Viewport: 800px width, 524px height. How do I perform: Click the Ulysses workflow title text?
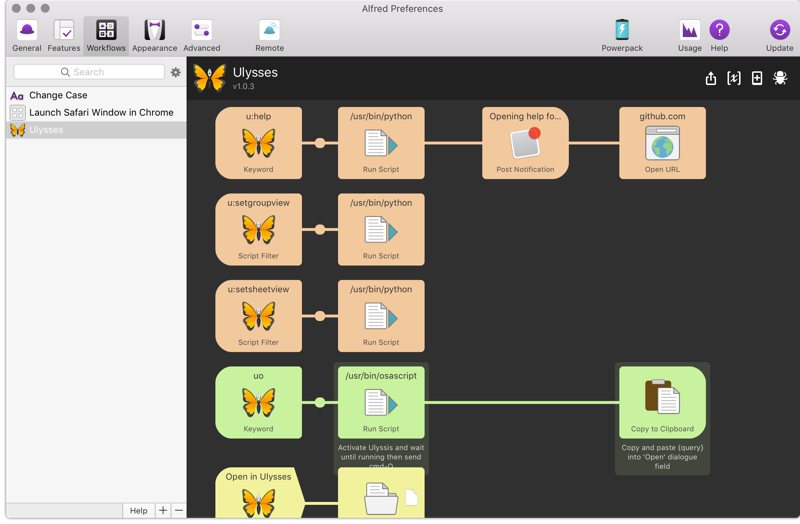tap(255, 72)
